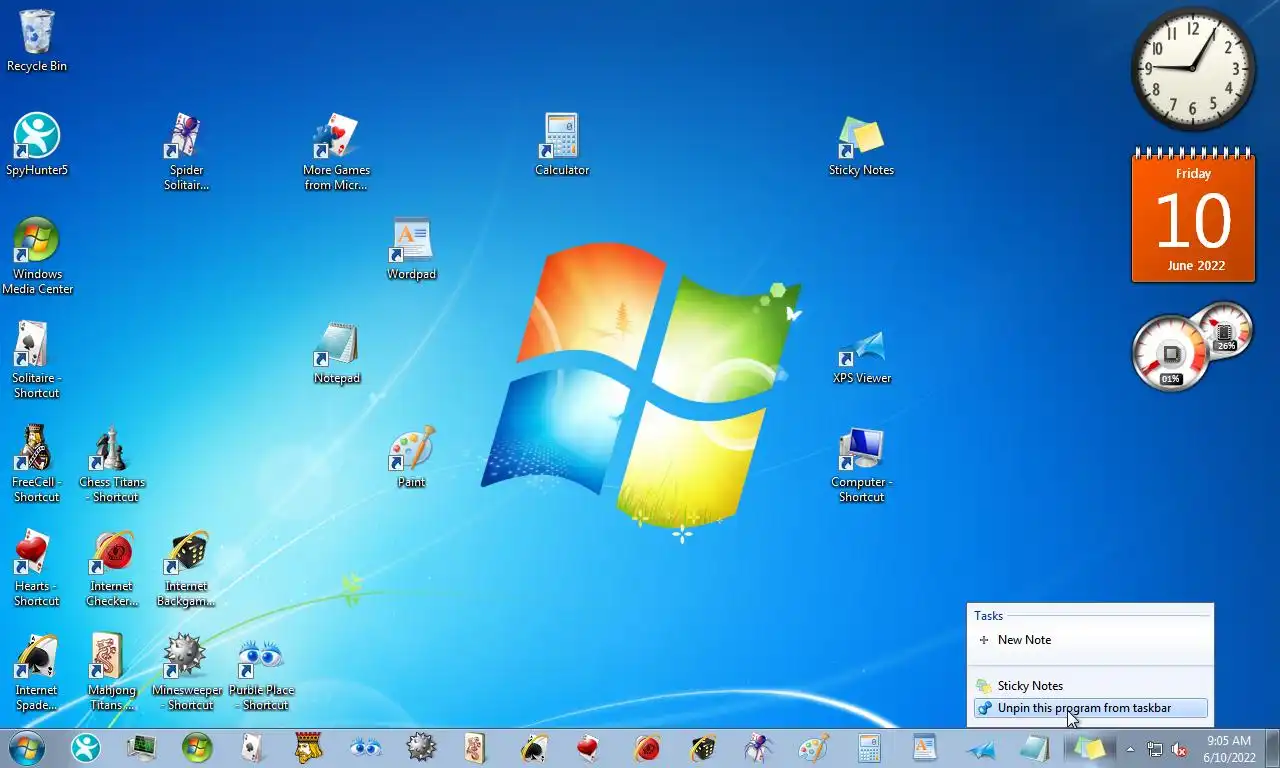Click the Windows Media Center taskbar icon
The width and height of the screenshot is (1280, 768).
197,747
